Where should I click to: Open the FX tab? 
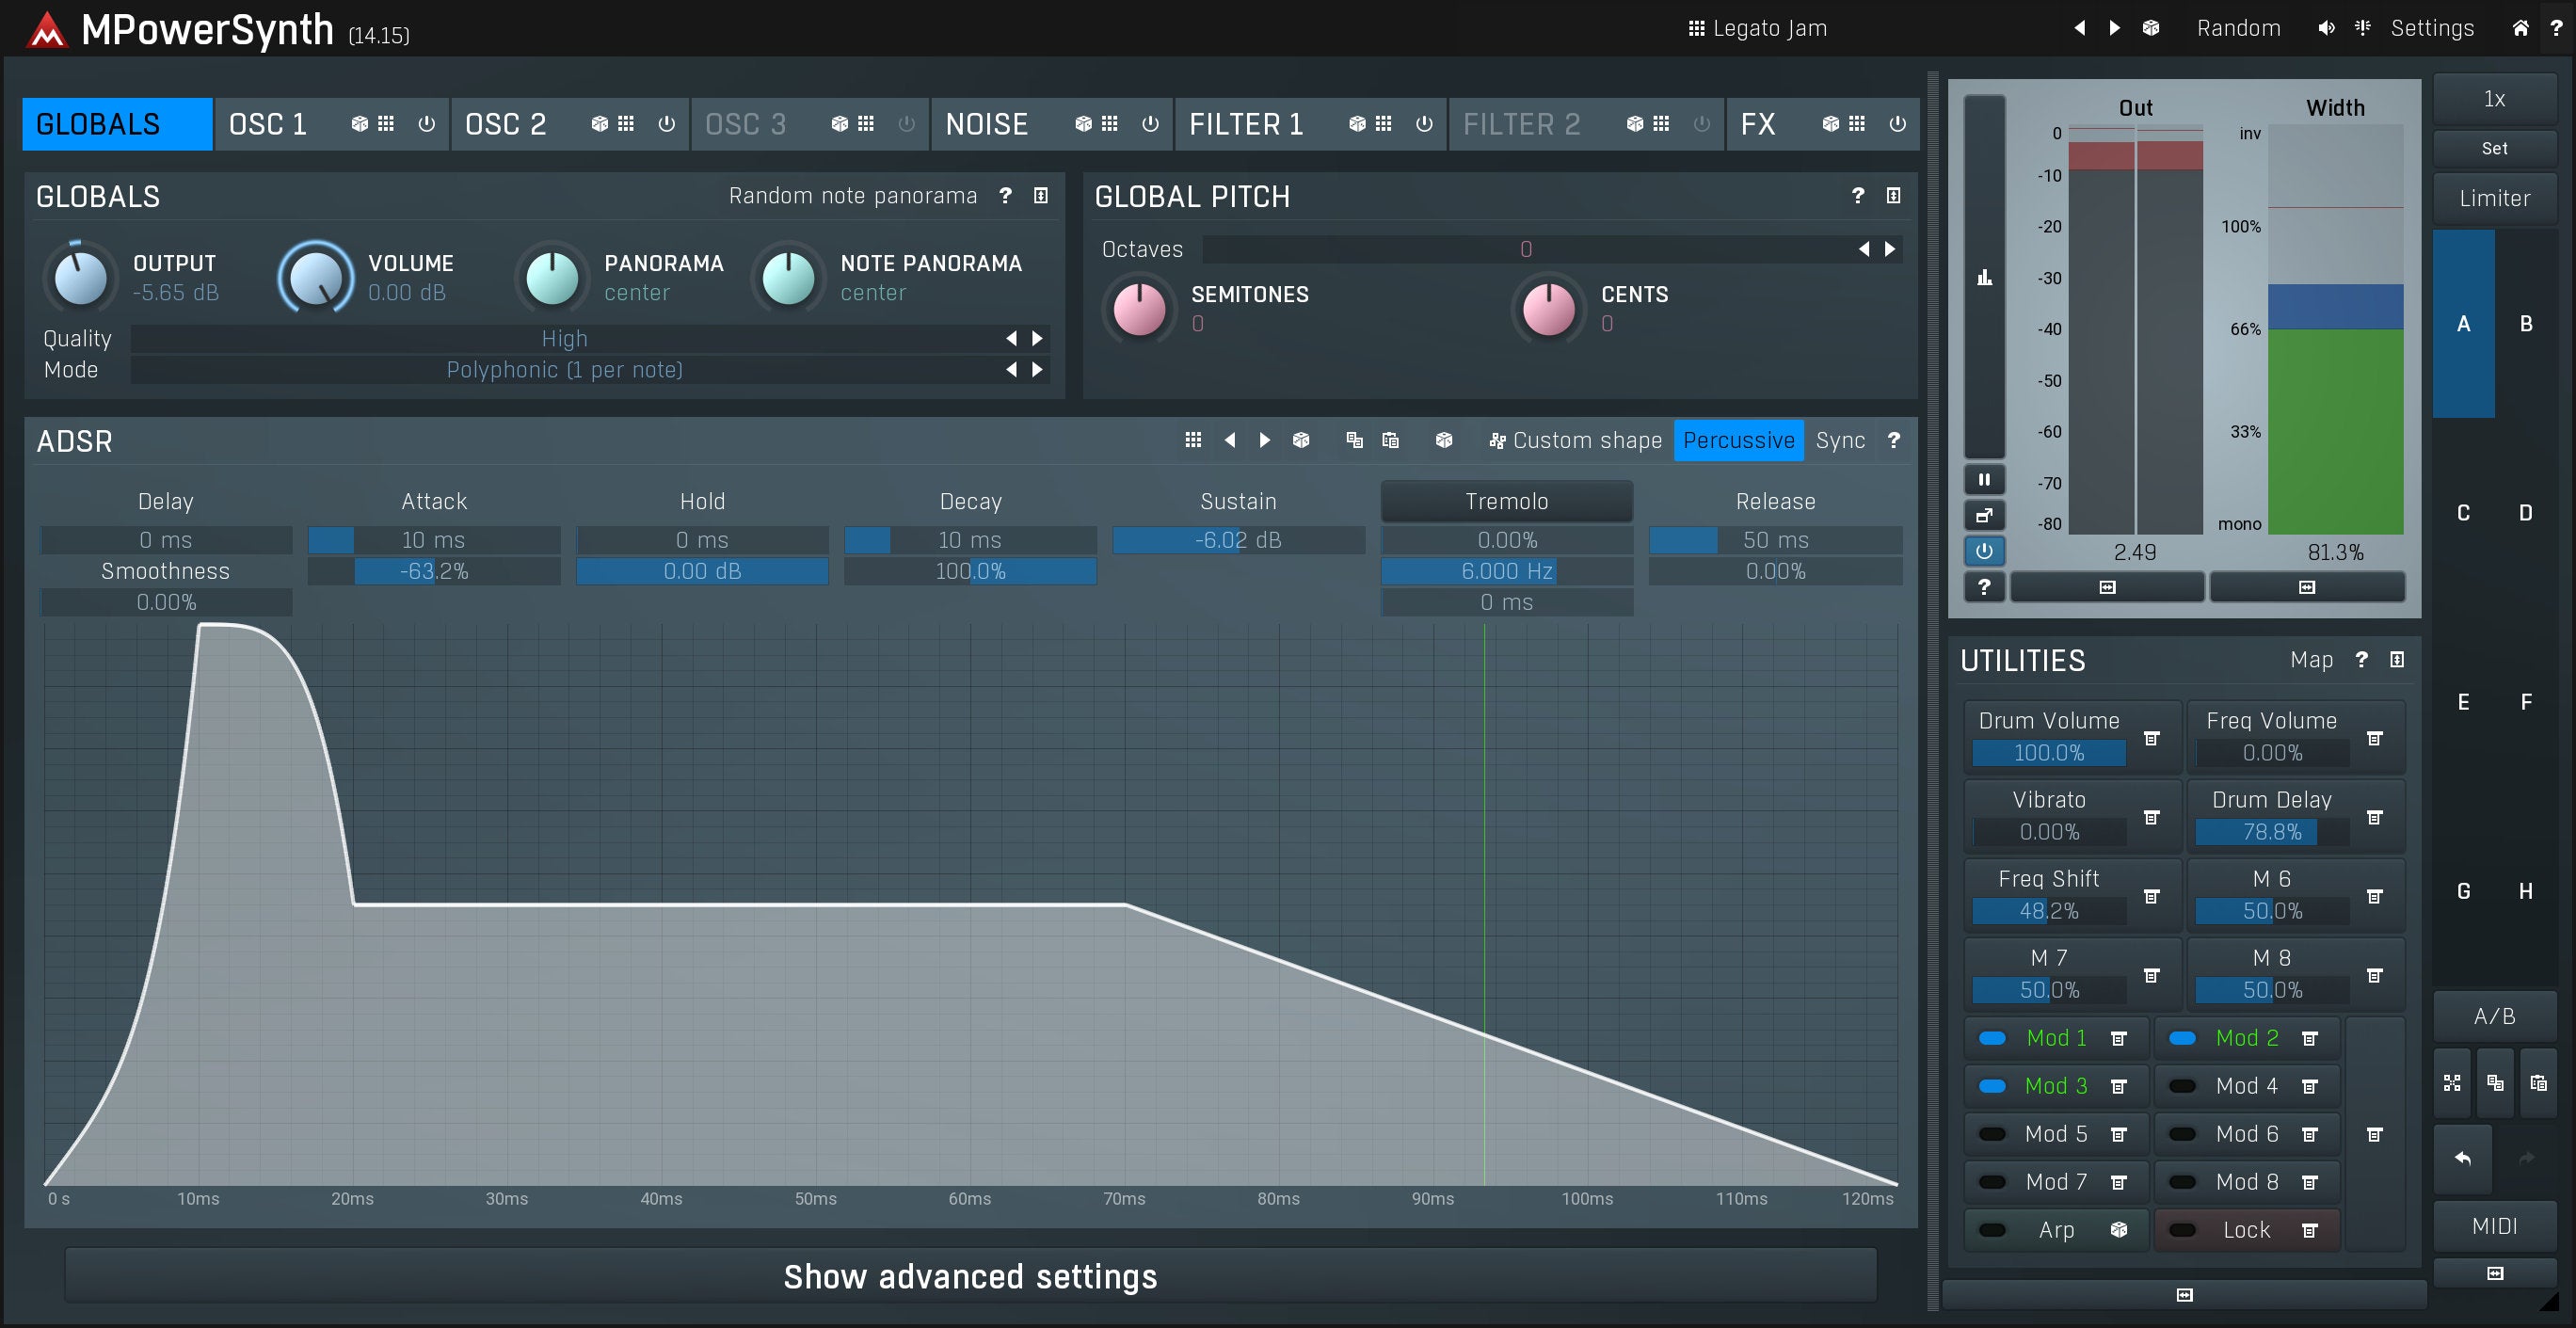pyautogui.click(x=1757, y=124)
